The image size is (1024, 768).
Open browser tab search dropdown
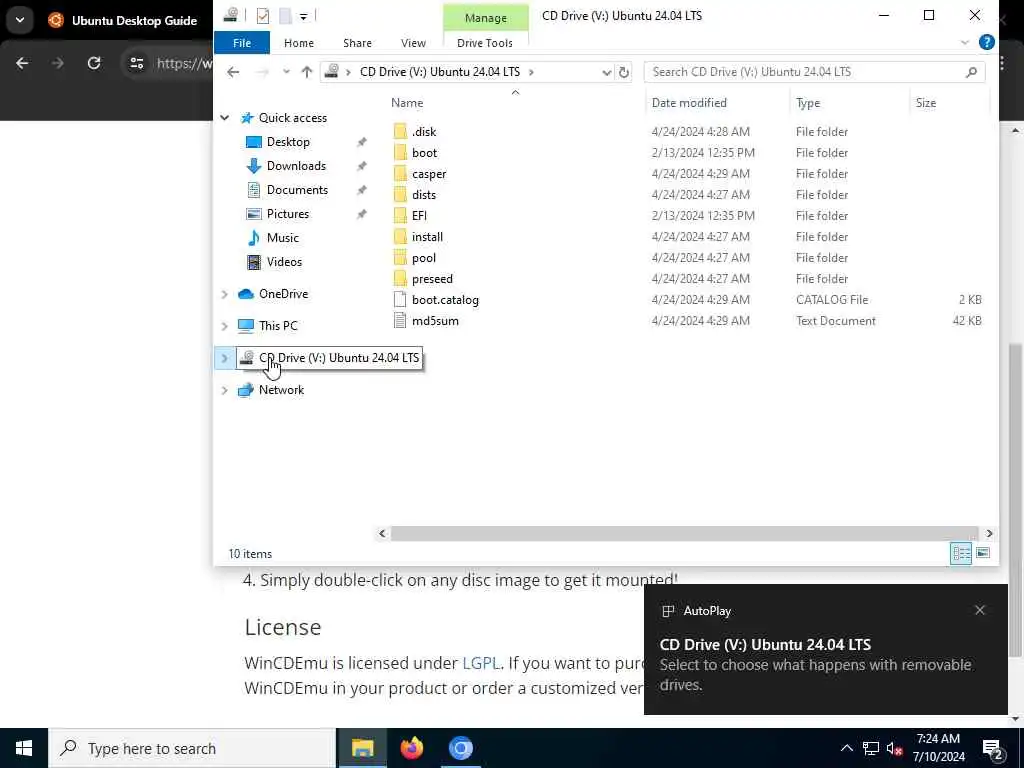[x=20, y=20]
